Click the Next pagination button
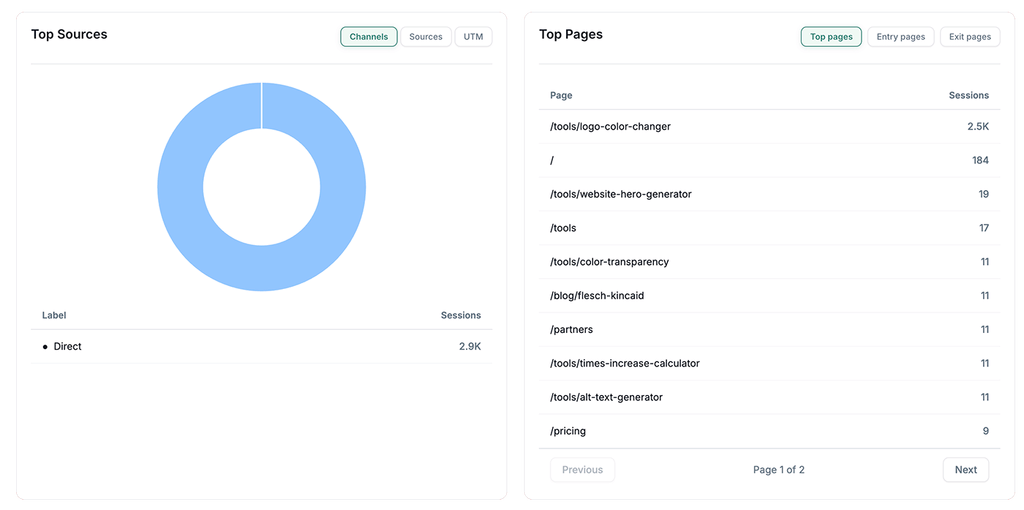Image resolution: width=1024 pixels, height=510 pixels. [x=966, y=470]
